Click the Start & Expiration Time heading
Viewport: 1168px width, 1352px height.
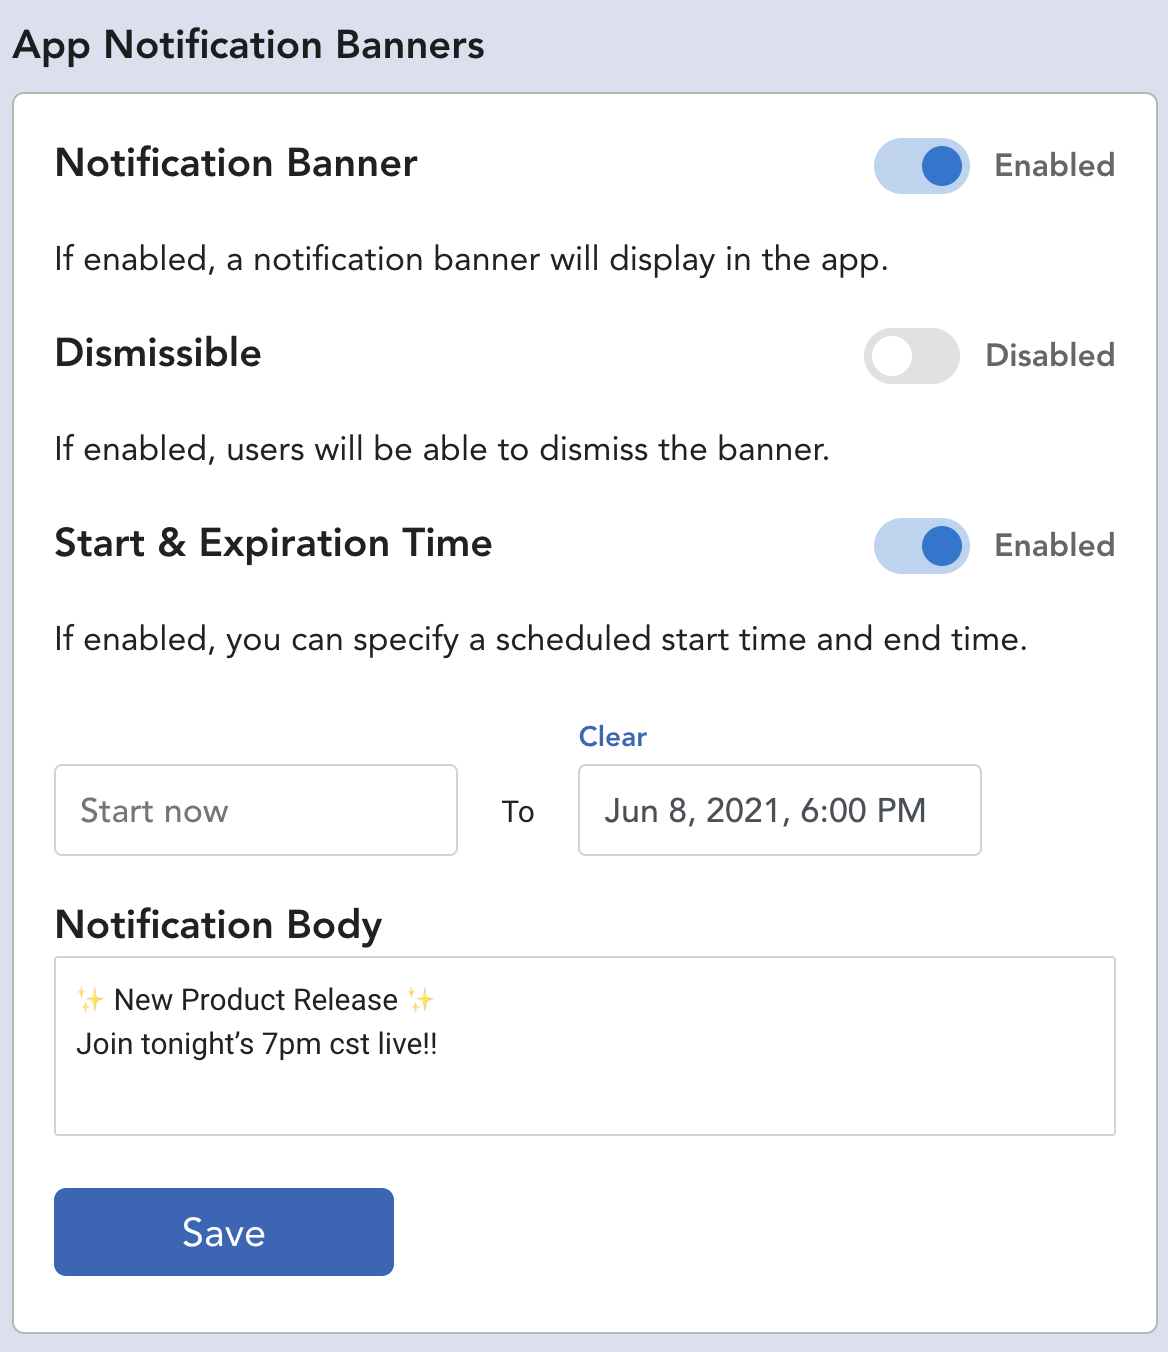273,543
